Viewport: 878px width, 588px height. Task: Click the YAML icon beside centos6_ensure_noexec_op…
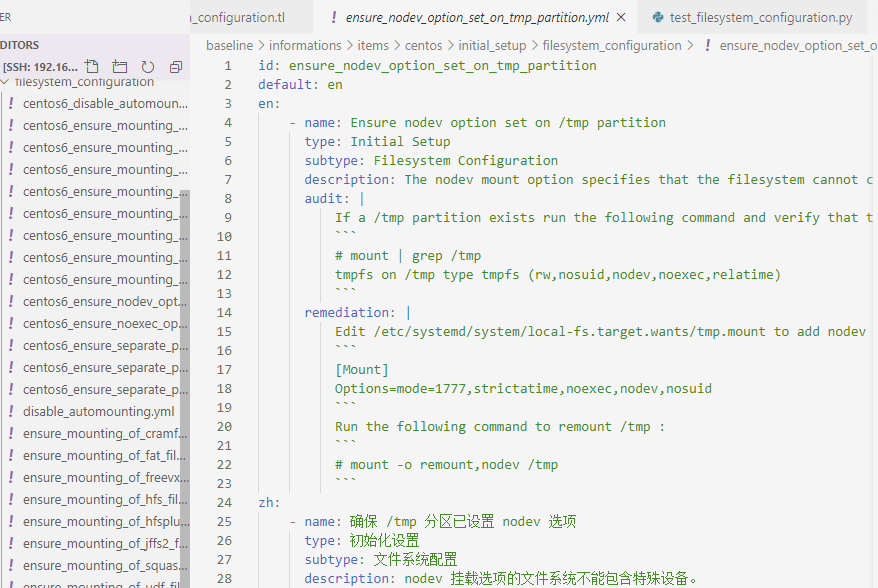(x=11, y=323)
